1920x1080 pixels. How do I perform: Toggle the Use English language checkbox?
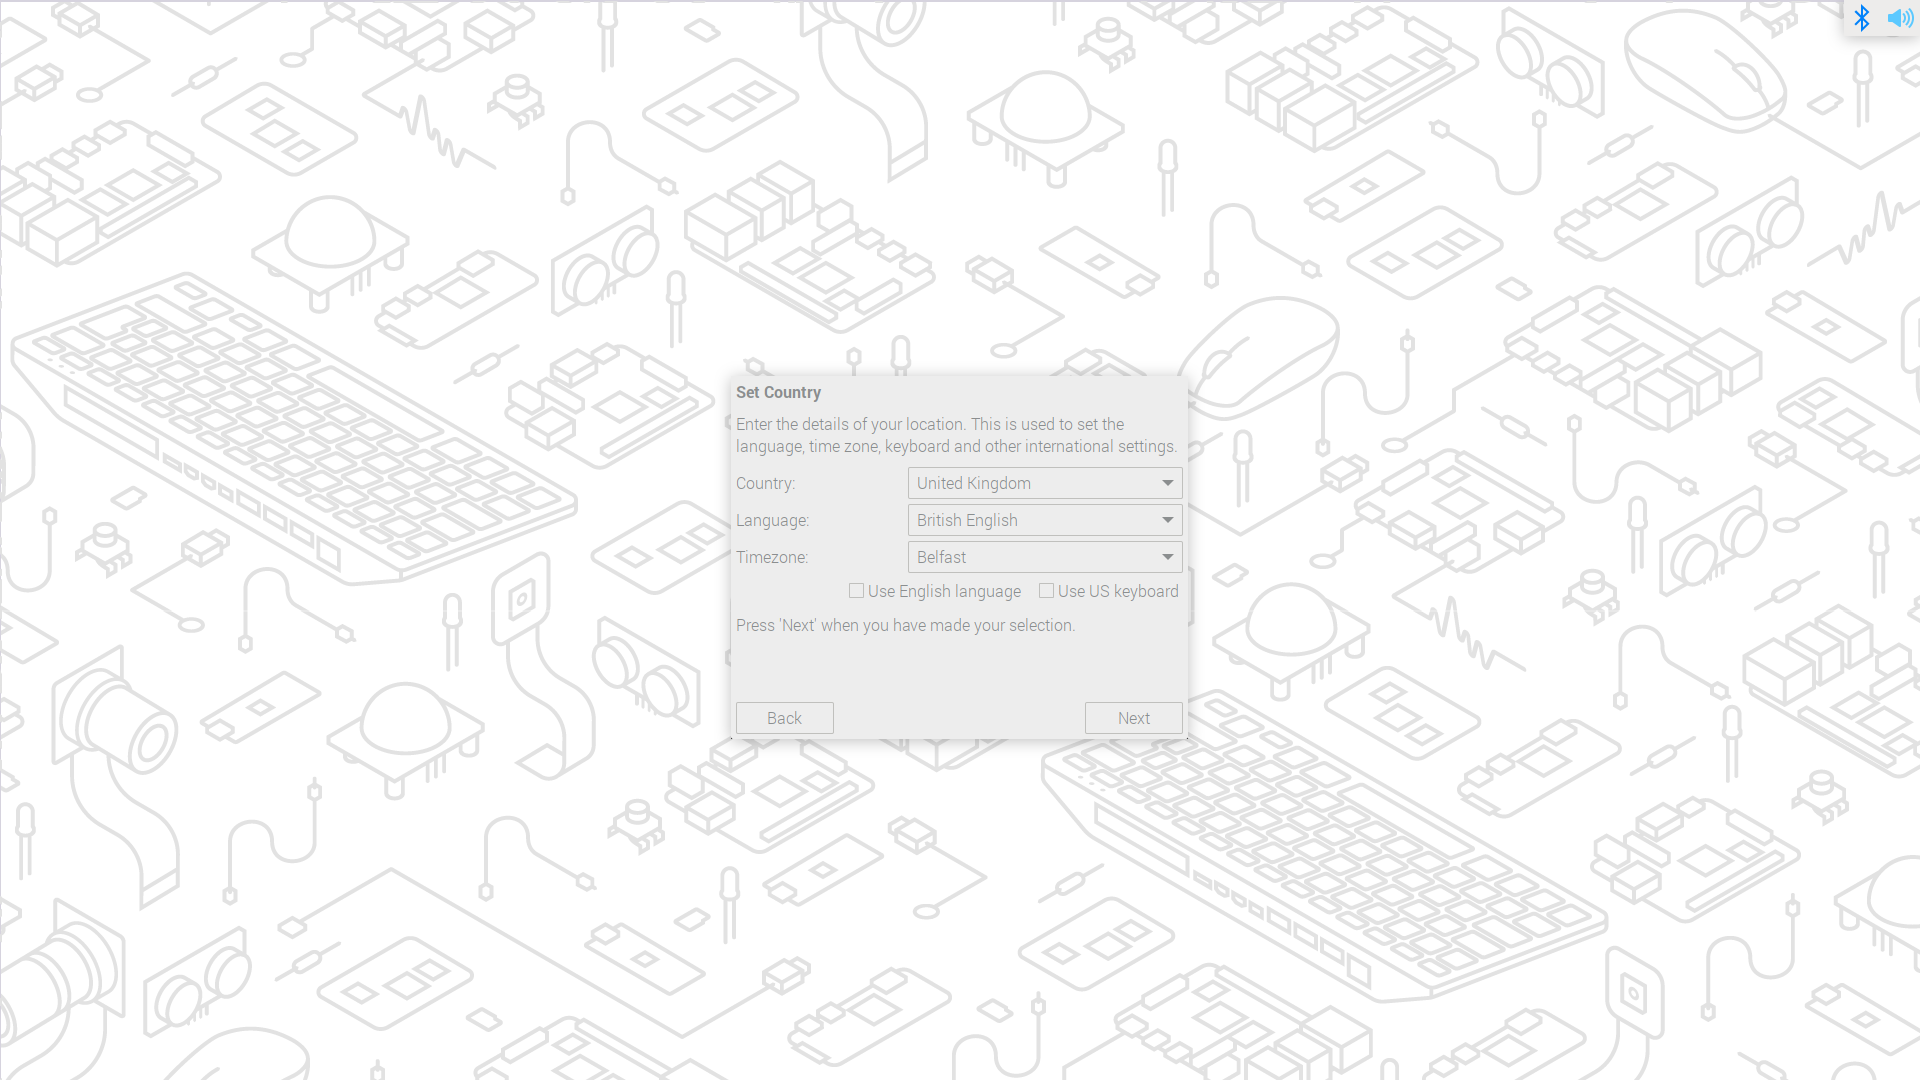coord(856,591)
